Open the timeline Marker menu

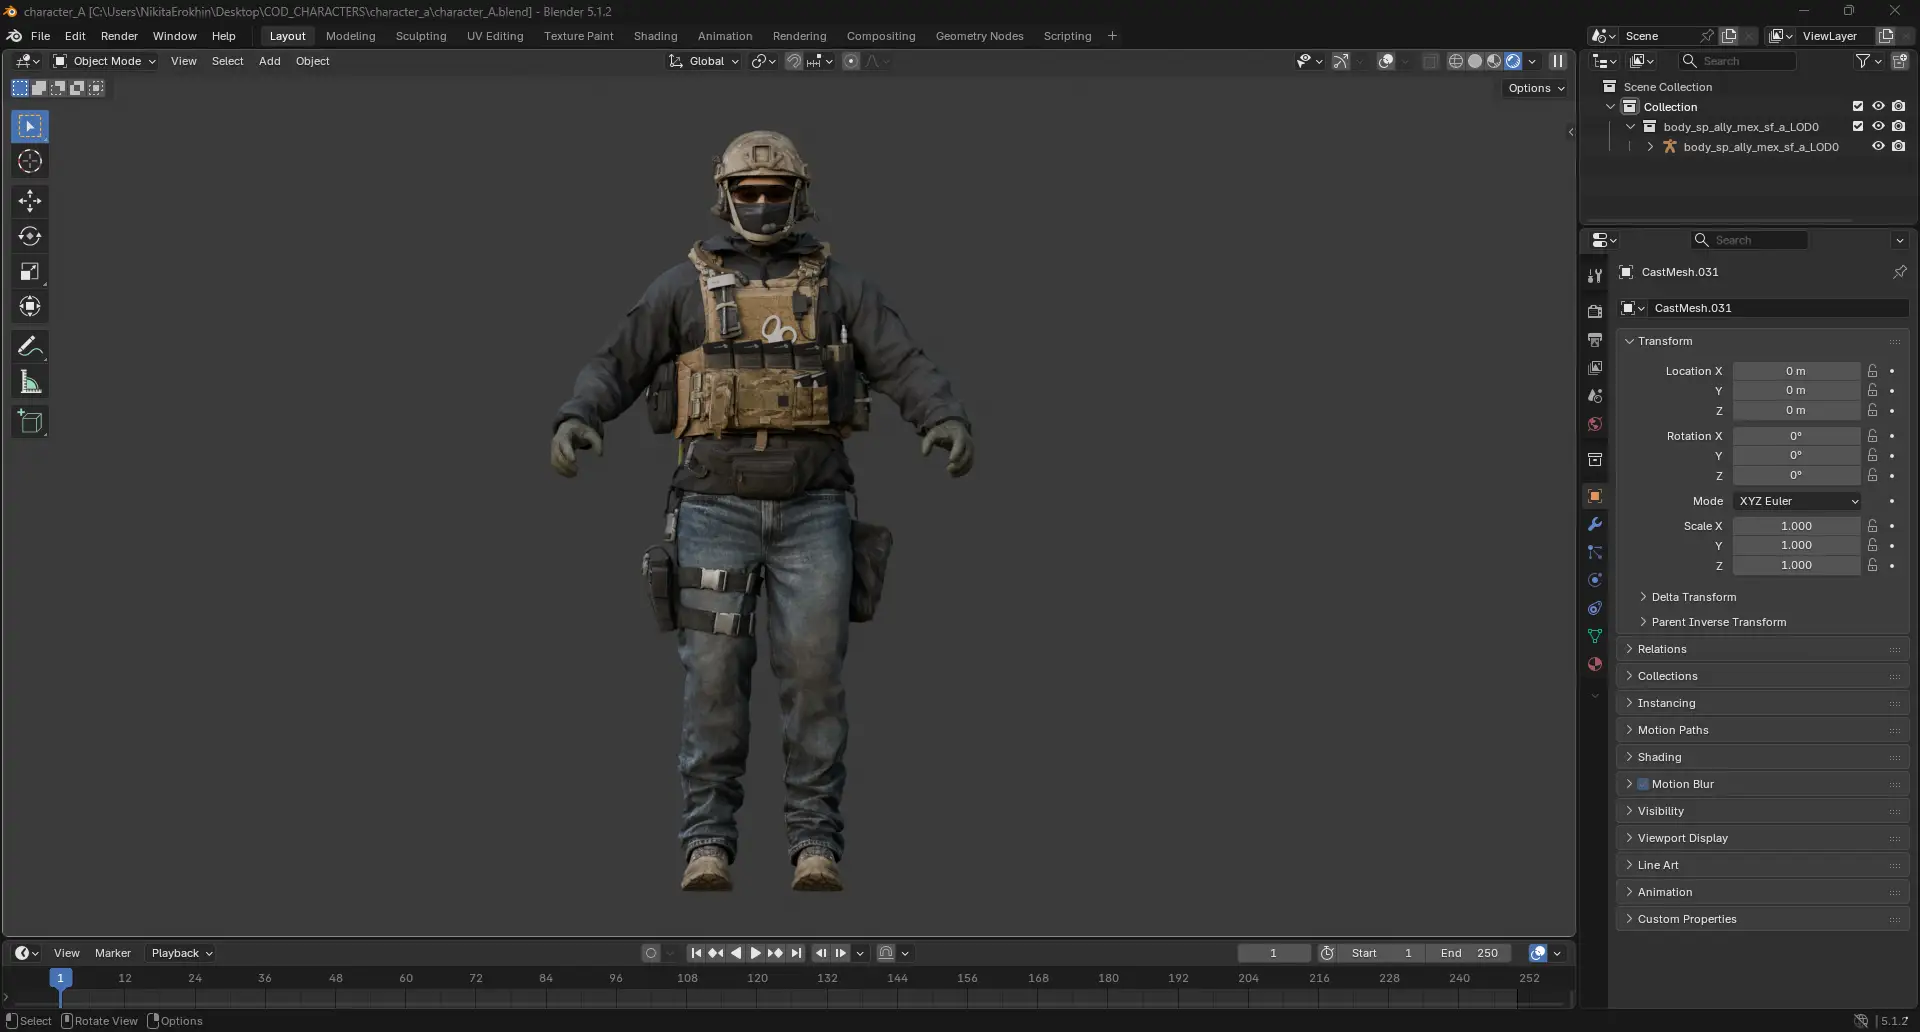(113, 953)
